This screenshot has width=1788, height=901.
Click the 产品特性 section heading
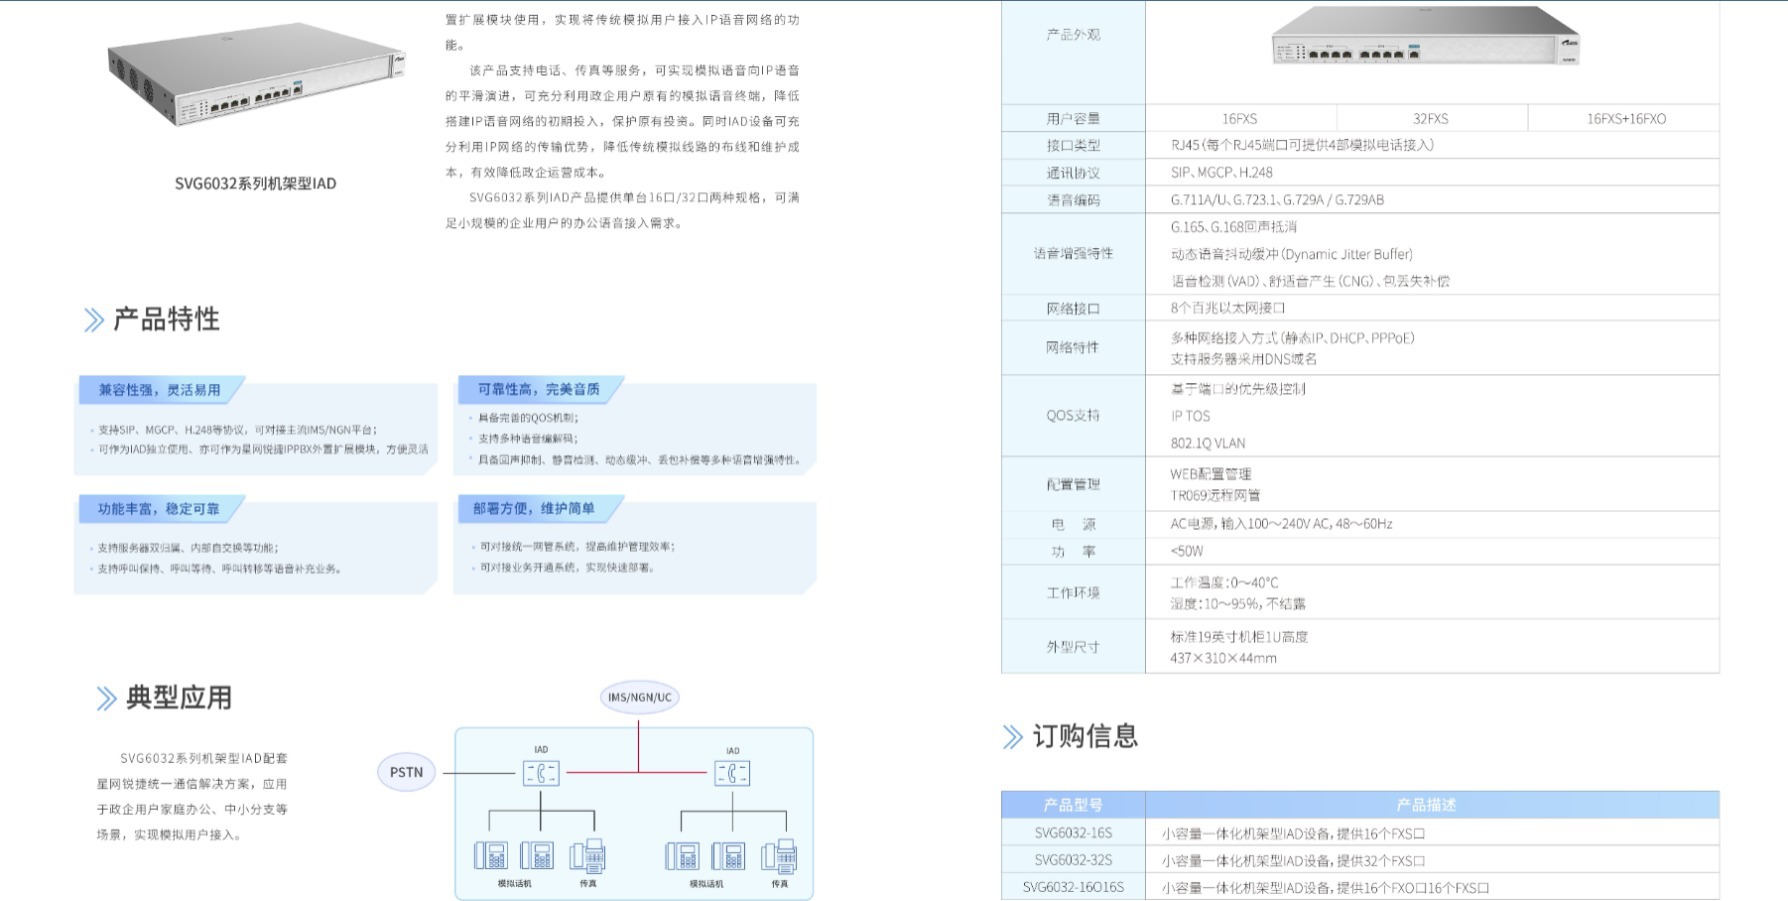166,320
